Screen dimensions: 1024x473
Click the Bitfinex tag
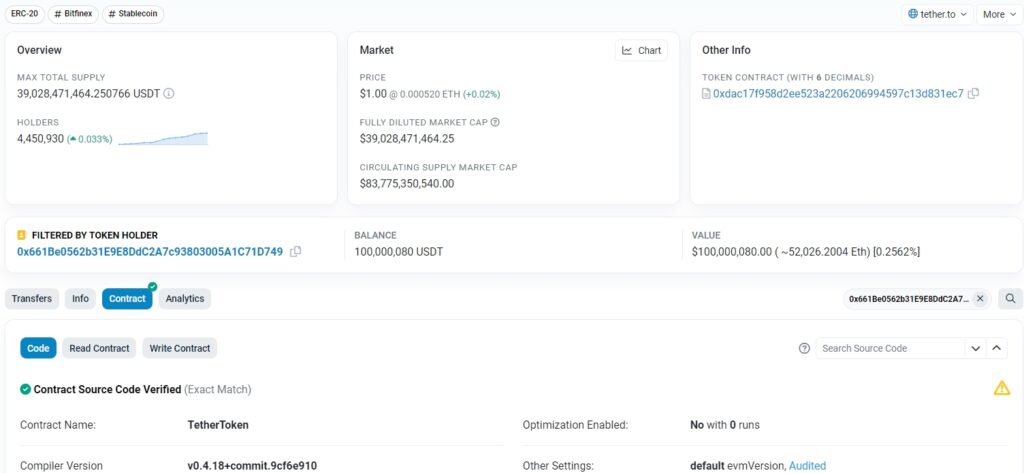pos(72,14)
